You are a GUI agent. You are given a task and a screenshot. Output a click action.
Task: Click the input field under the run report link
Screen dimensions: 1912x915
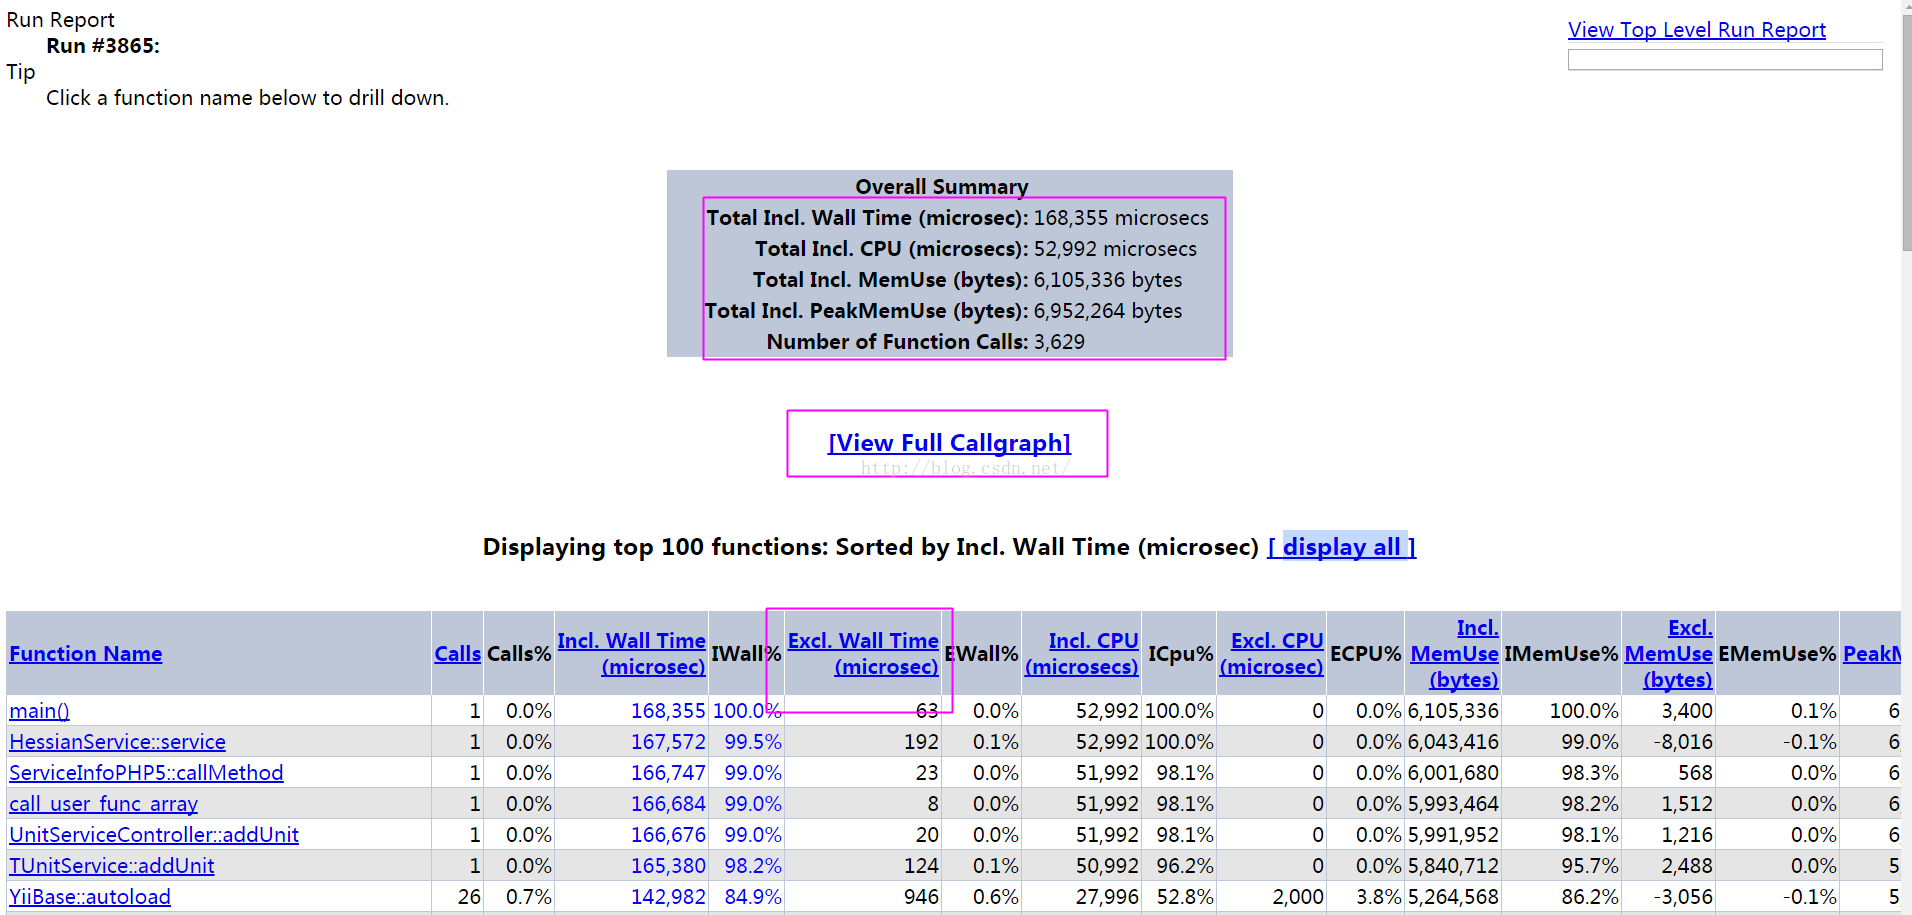(x=1725, y=60)
